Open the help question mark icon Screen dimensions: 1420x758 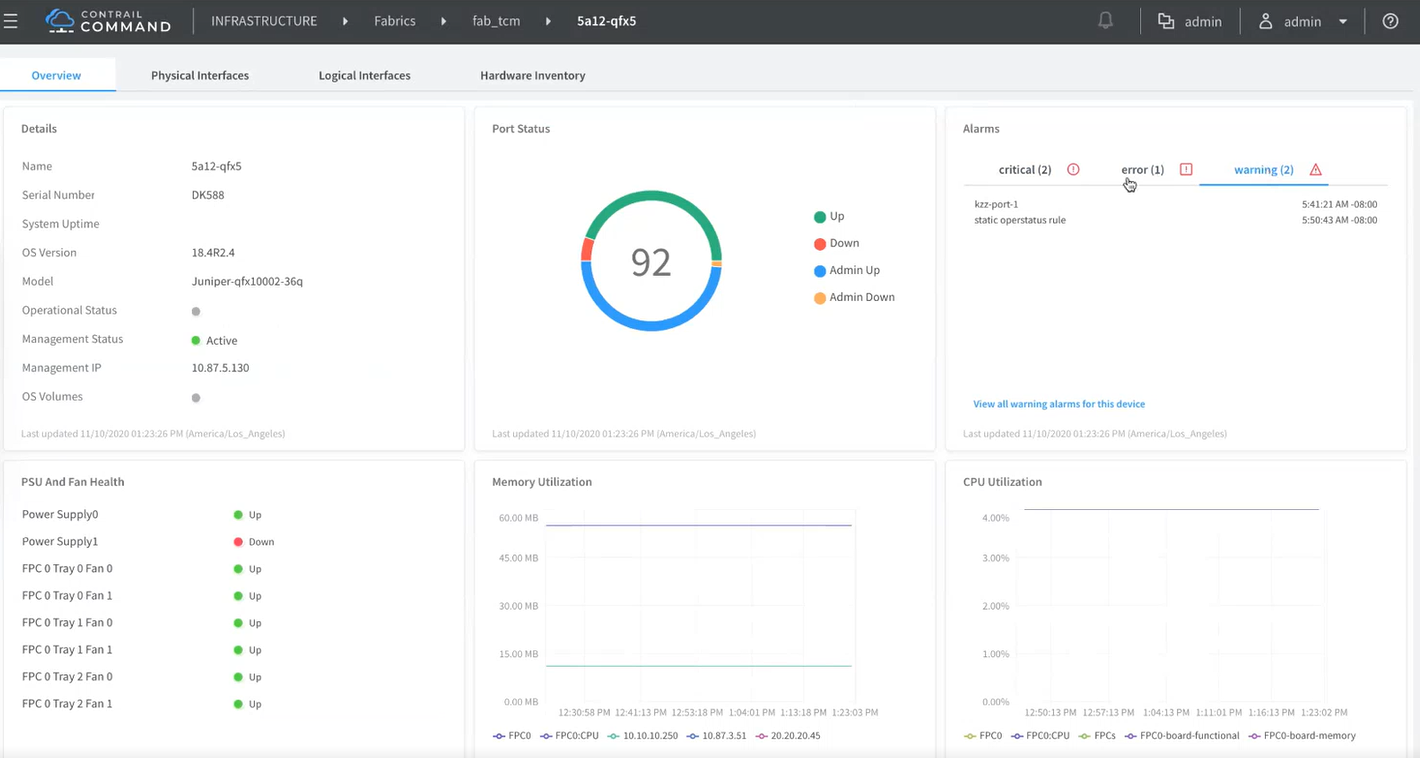click(1390, 21)
